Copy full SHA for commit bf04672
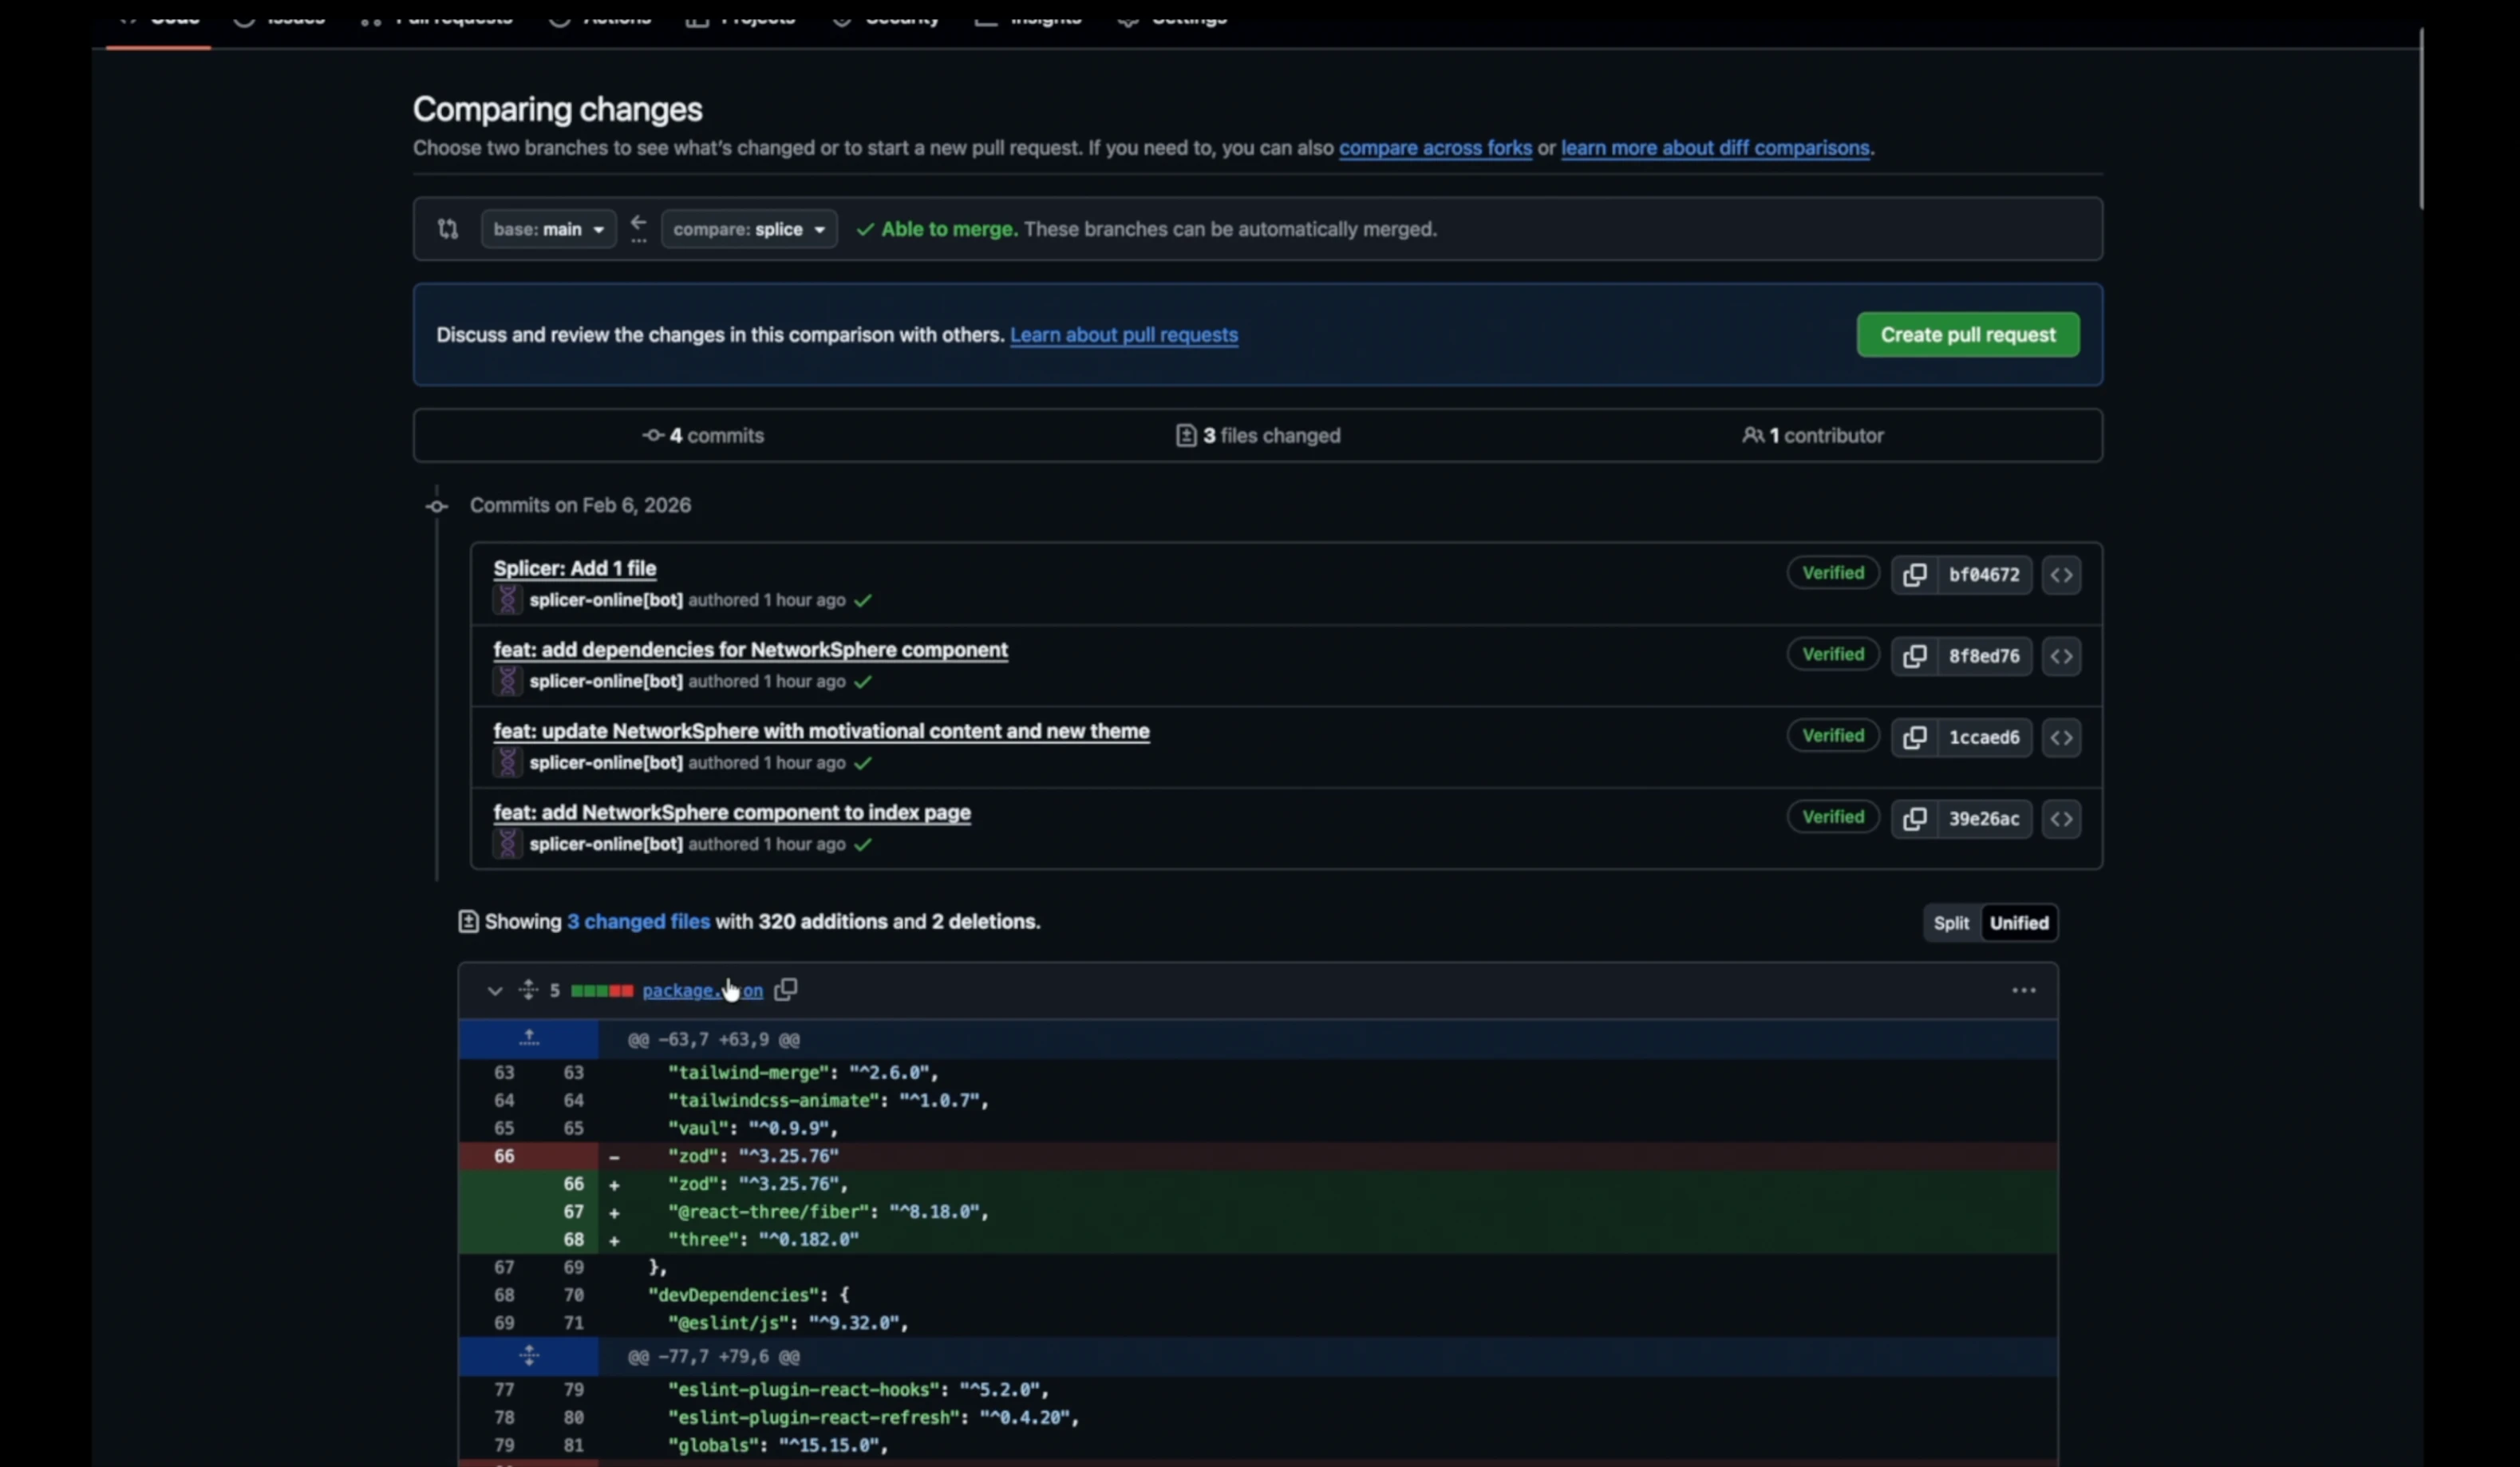Image resolution: width=2520 pixels, height=1467 pixels. pos(1914,575)
